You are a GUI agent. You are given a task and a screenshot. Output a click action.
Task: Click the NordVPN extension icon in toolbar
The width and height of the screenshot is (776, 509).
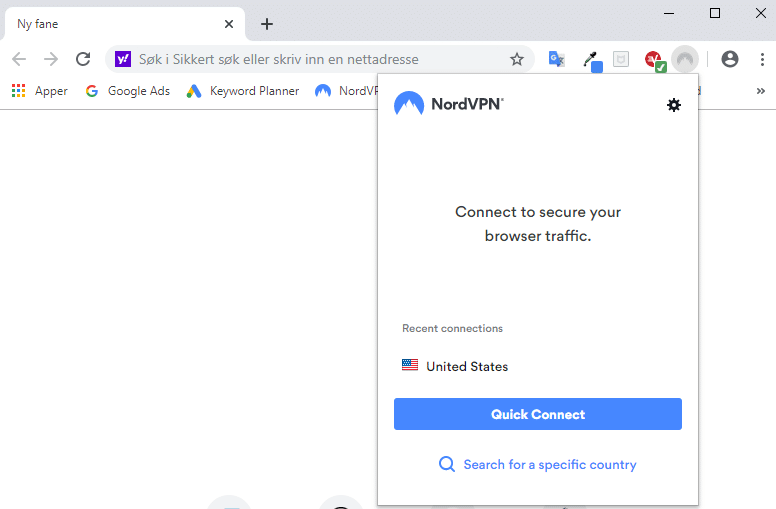(x=685, y=59)
